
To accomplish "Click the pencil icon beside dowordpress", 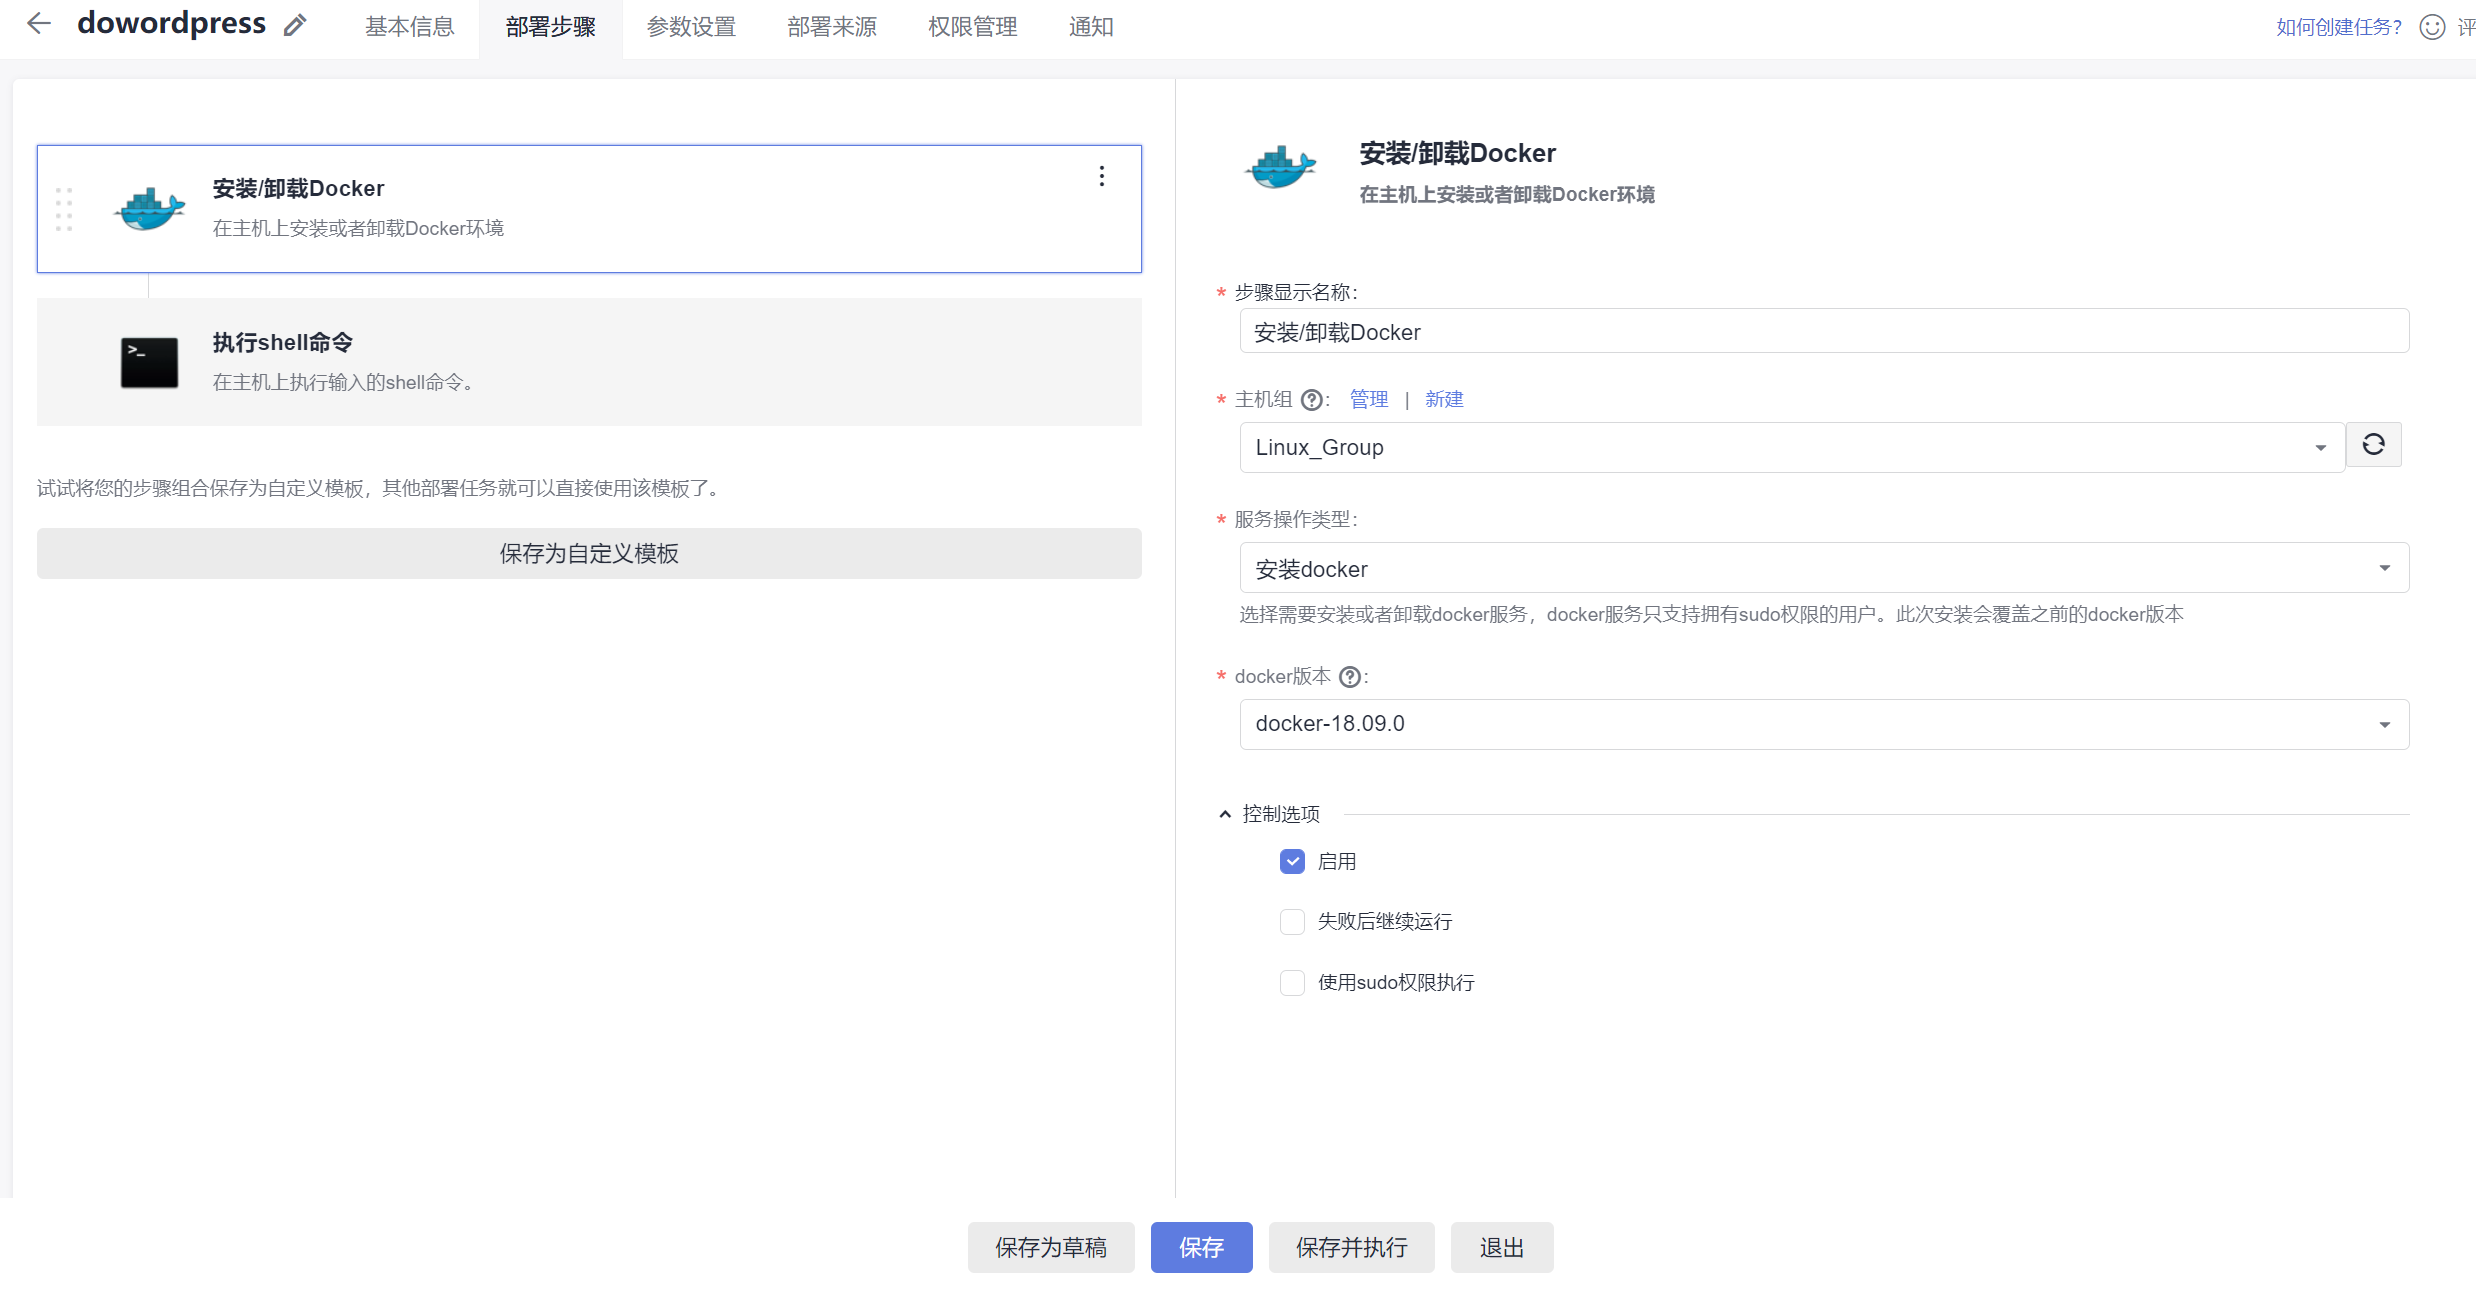I will [294, 25].
